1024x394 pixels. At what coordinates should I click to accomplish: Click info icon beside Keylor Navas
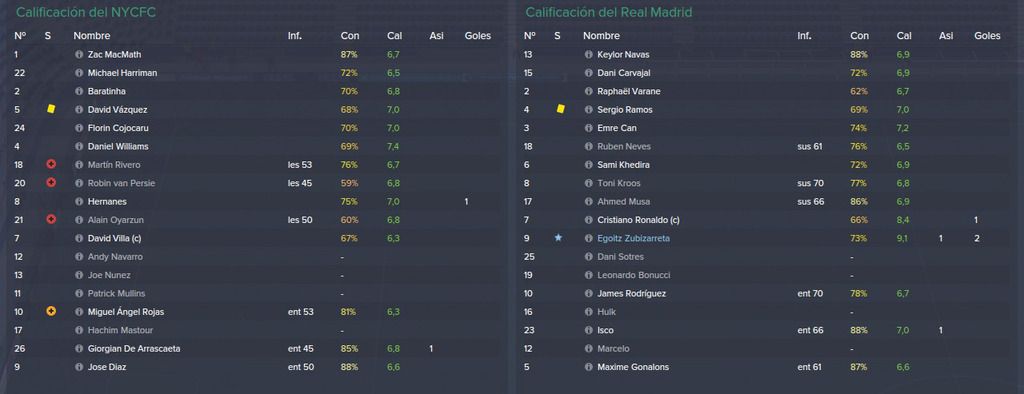(588, 55)
